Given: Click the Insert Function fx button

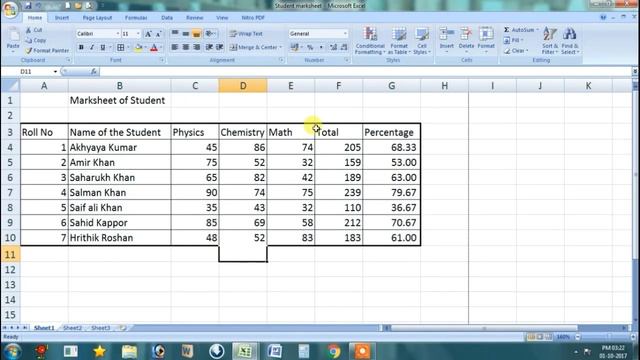Looking at the screenshot, I should click(93, 71).
